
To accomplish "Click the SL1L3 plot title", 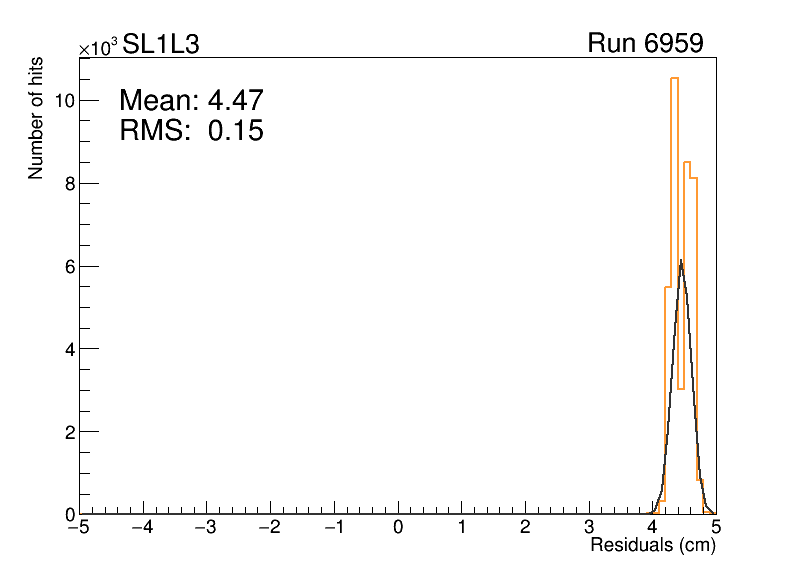I will click(167, 43).
